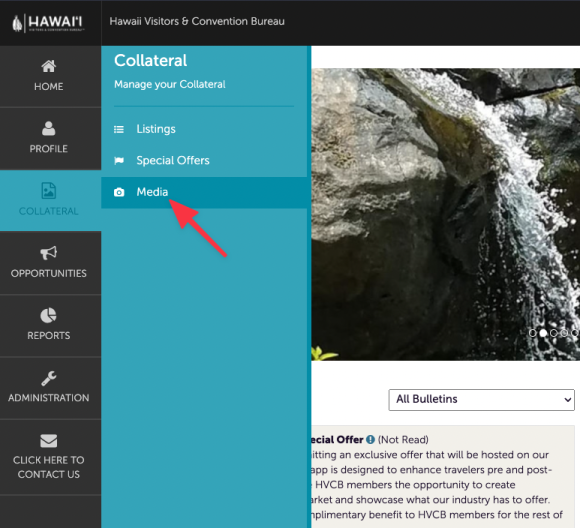Click 'Hawaii Visitors & Convention Bureau' header text

point(197,21)
